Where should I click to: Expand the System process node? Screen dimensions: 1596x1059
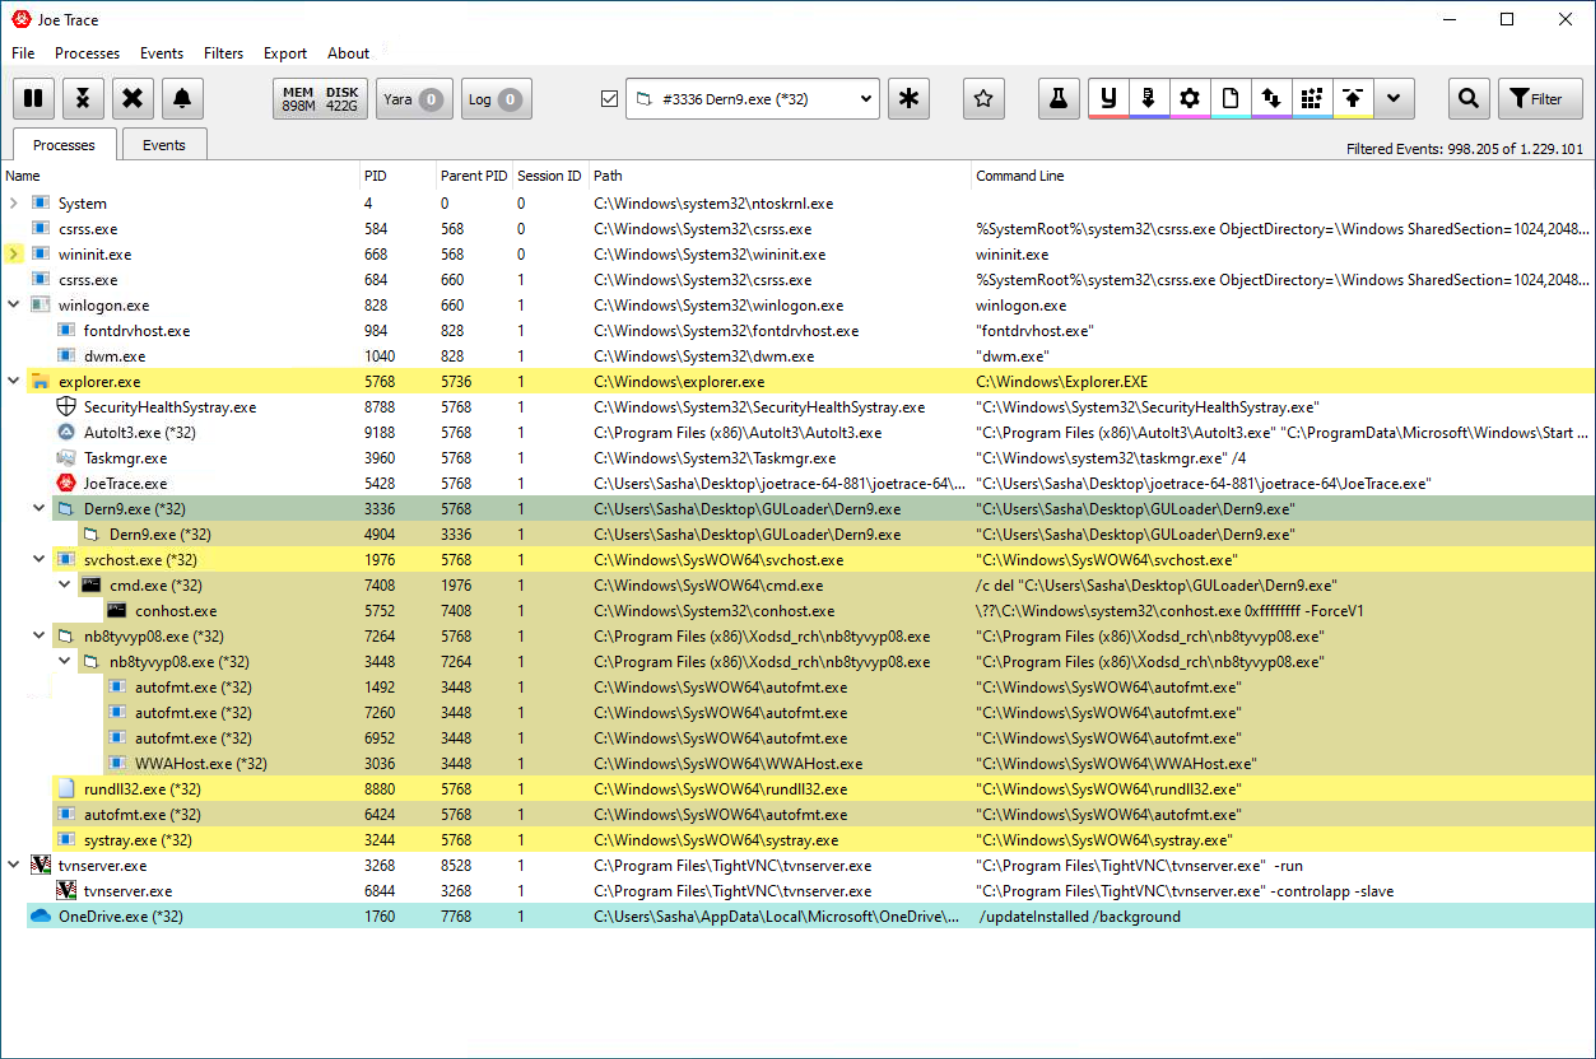coord(14,203)
